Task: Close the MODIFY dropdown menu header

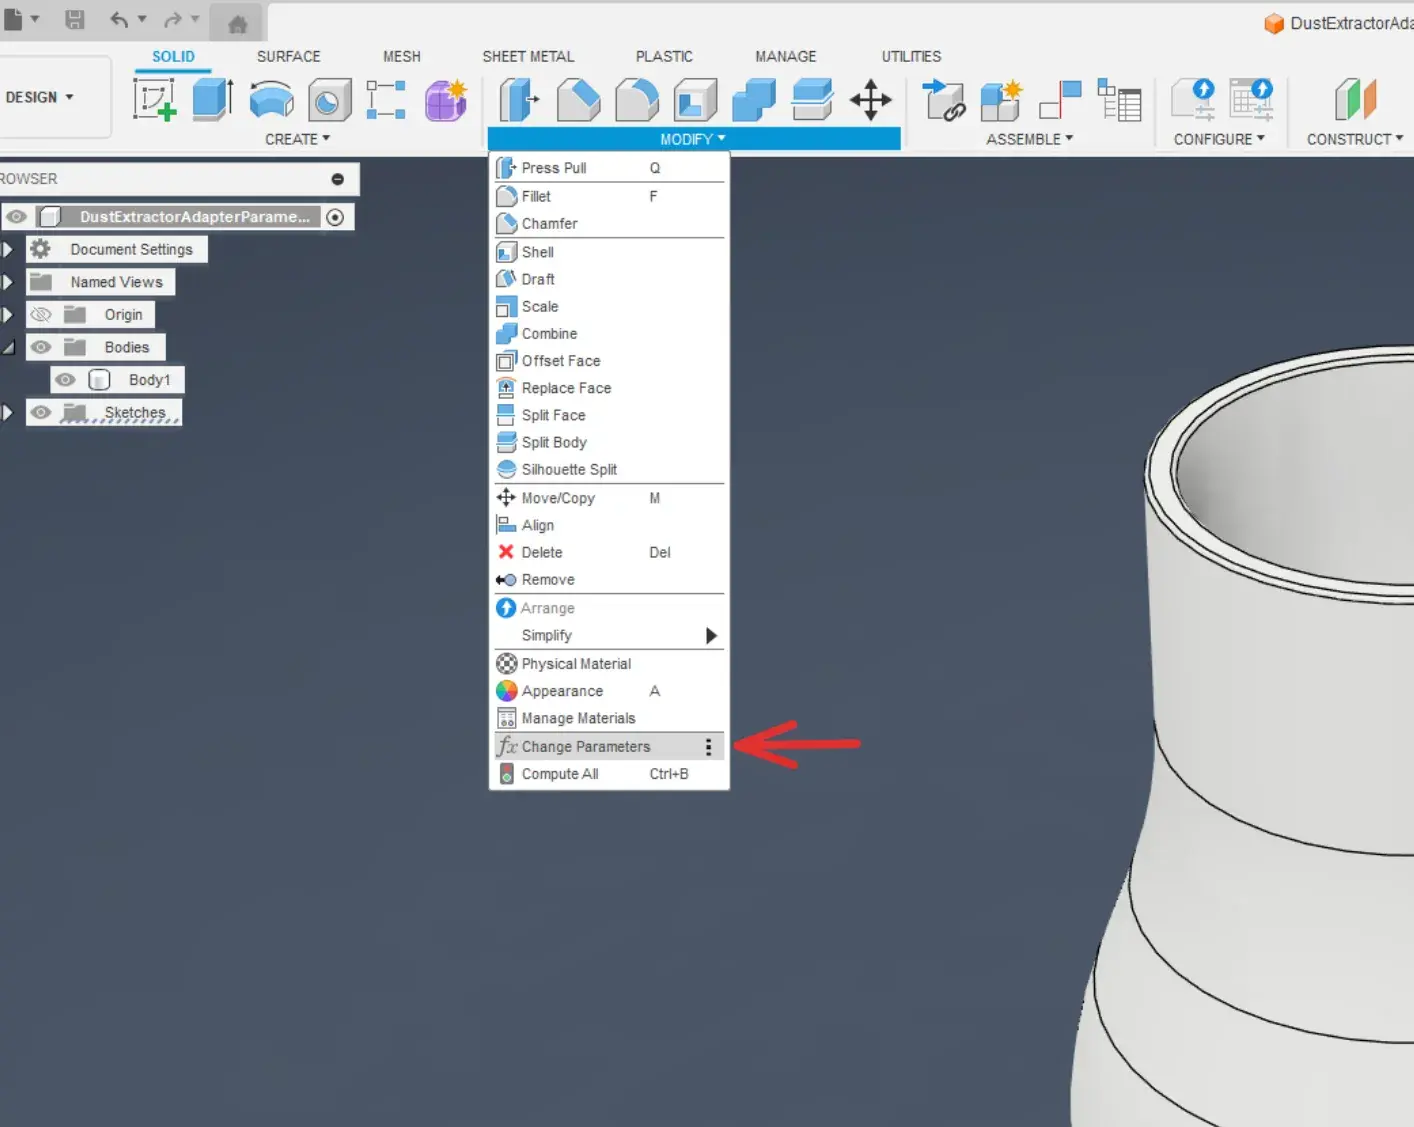Action: coord(693,139)
